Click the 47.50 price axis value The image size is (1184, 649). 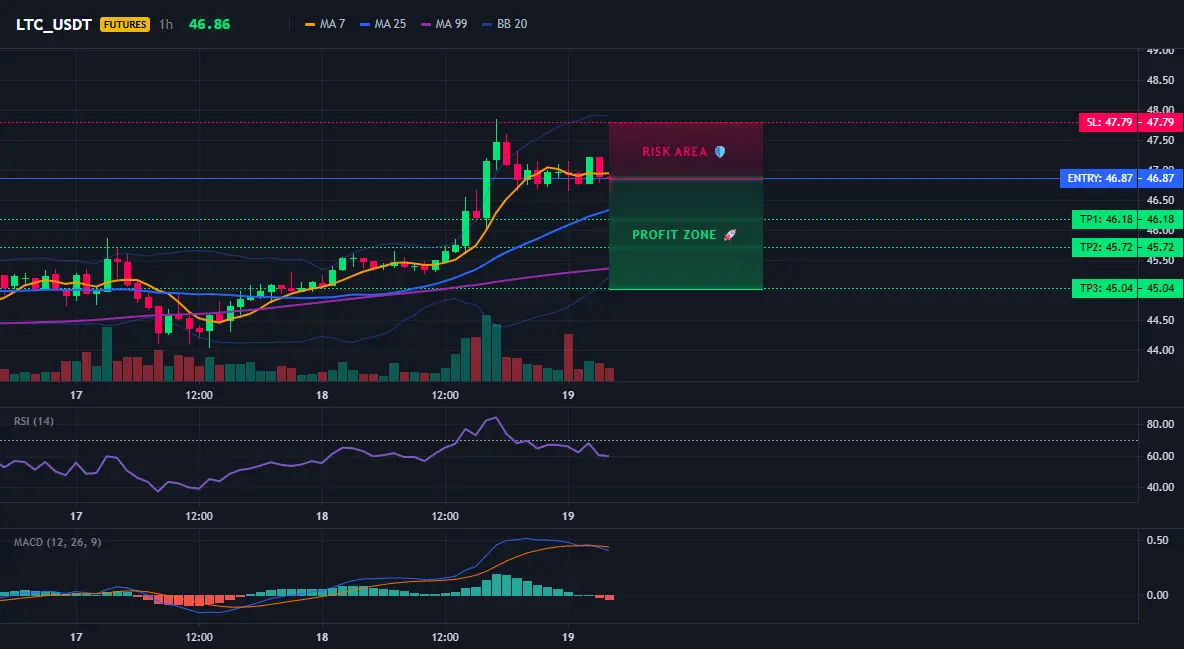1160,140
